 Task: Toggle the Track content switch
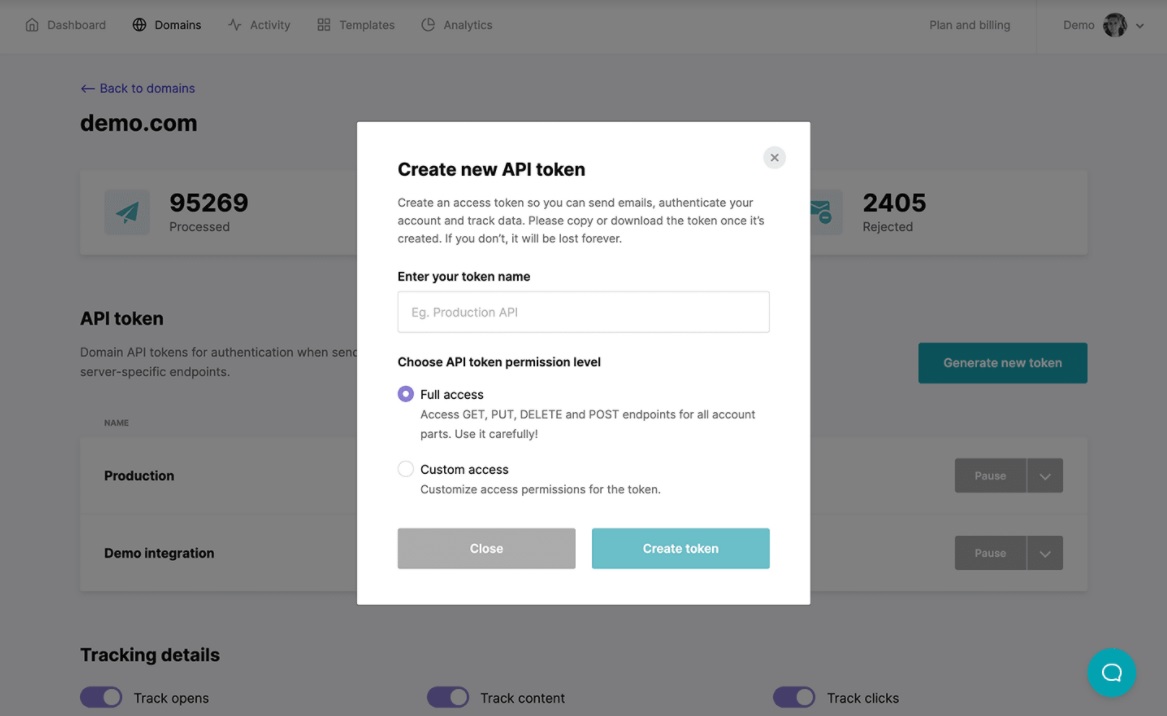[x=447, y=697]
